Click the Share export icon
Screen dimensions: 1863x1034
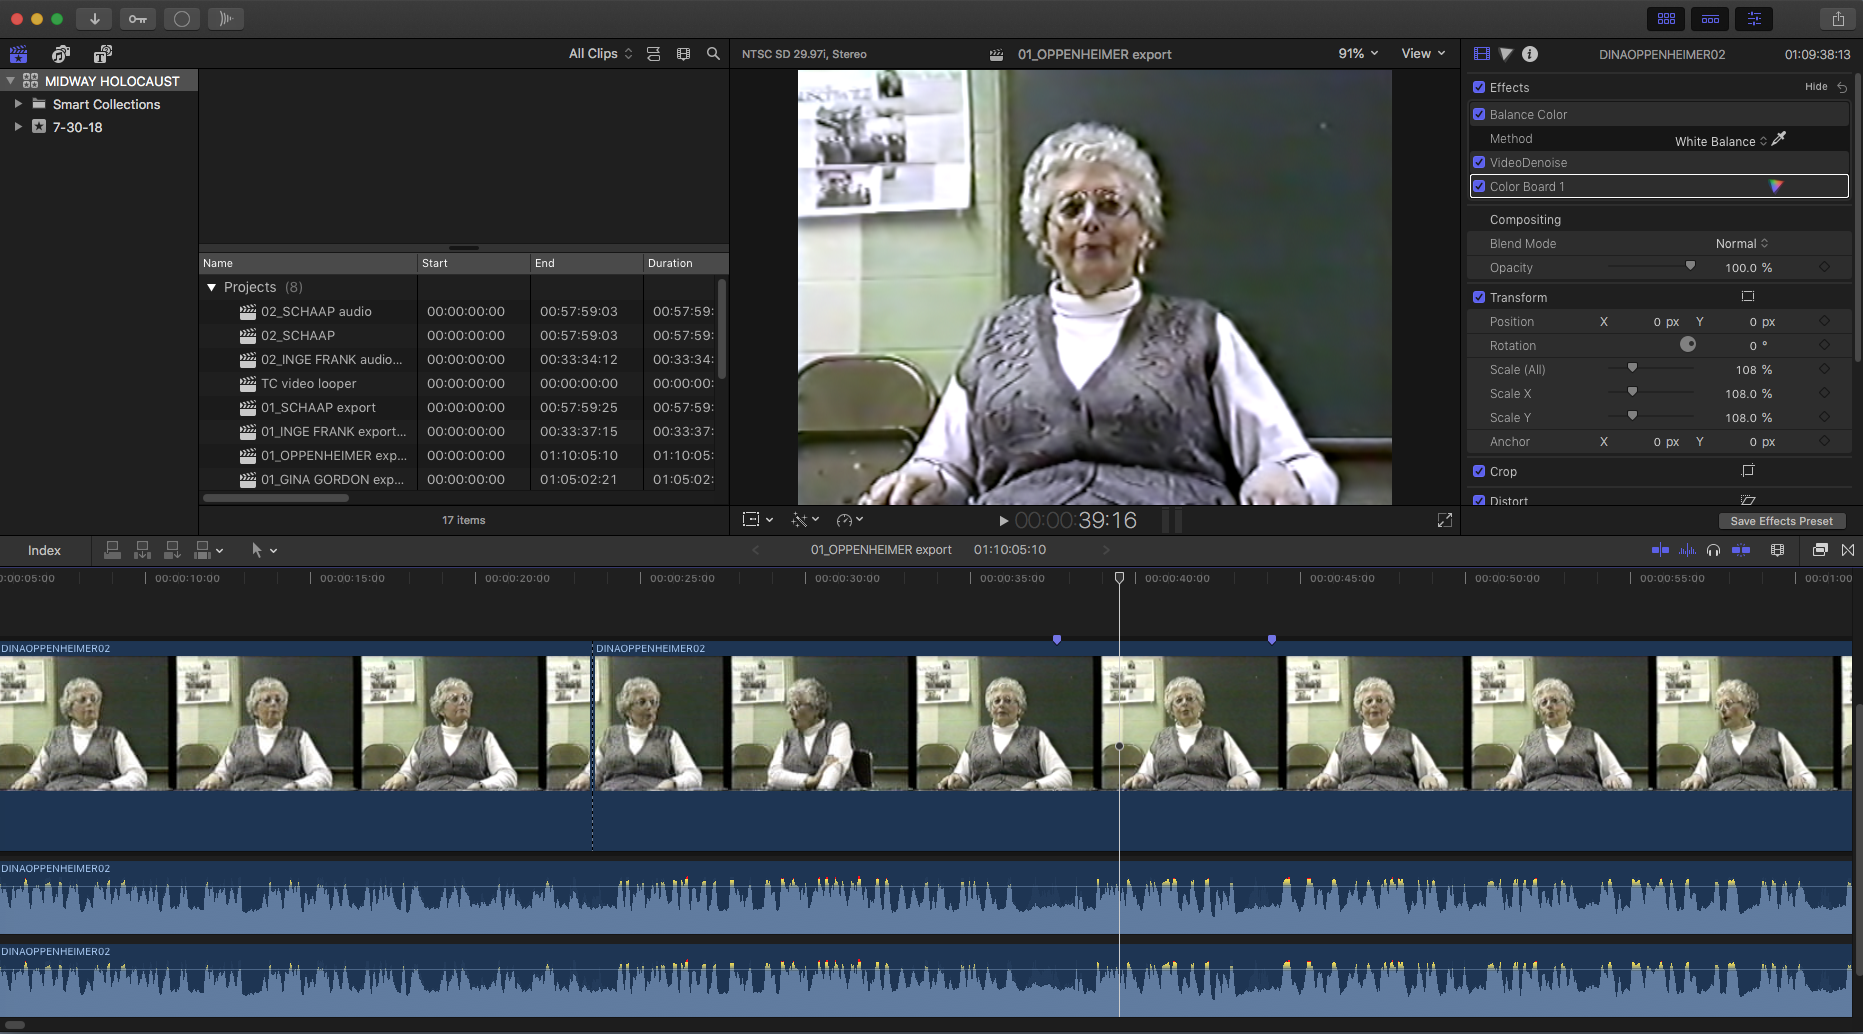click(1838, 19)
